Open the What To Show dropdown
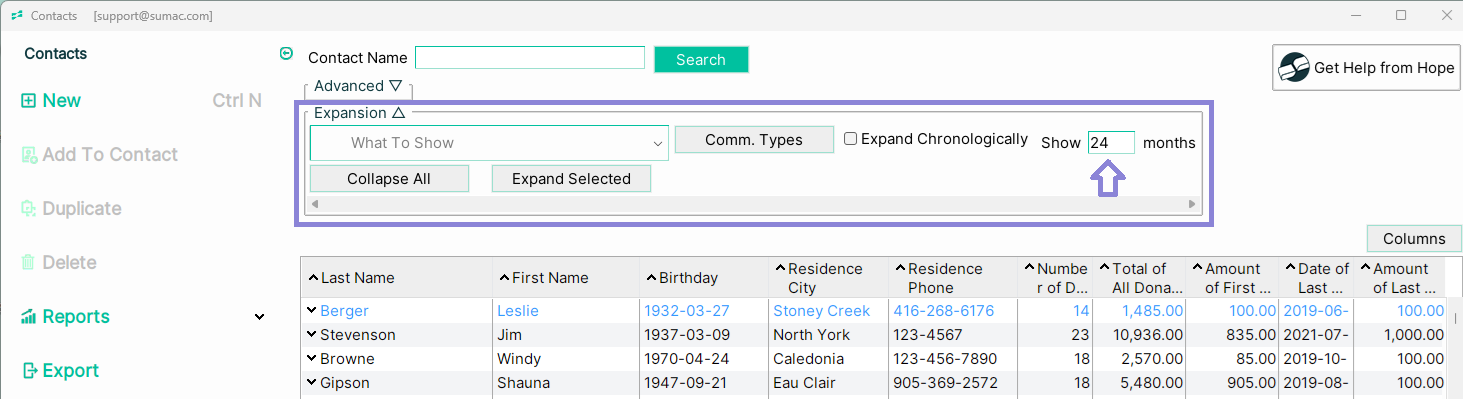 click(489, 143)
